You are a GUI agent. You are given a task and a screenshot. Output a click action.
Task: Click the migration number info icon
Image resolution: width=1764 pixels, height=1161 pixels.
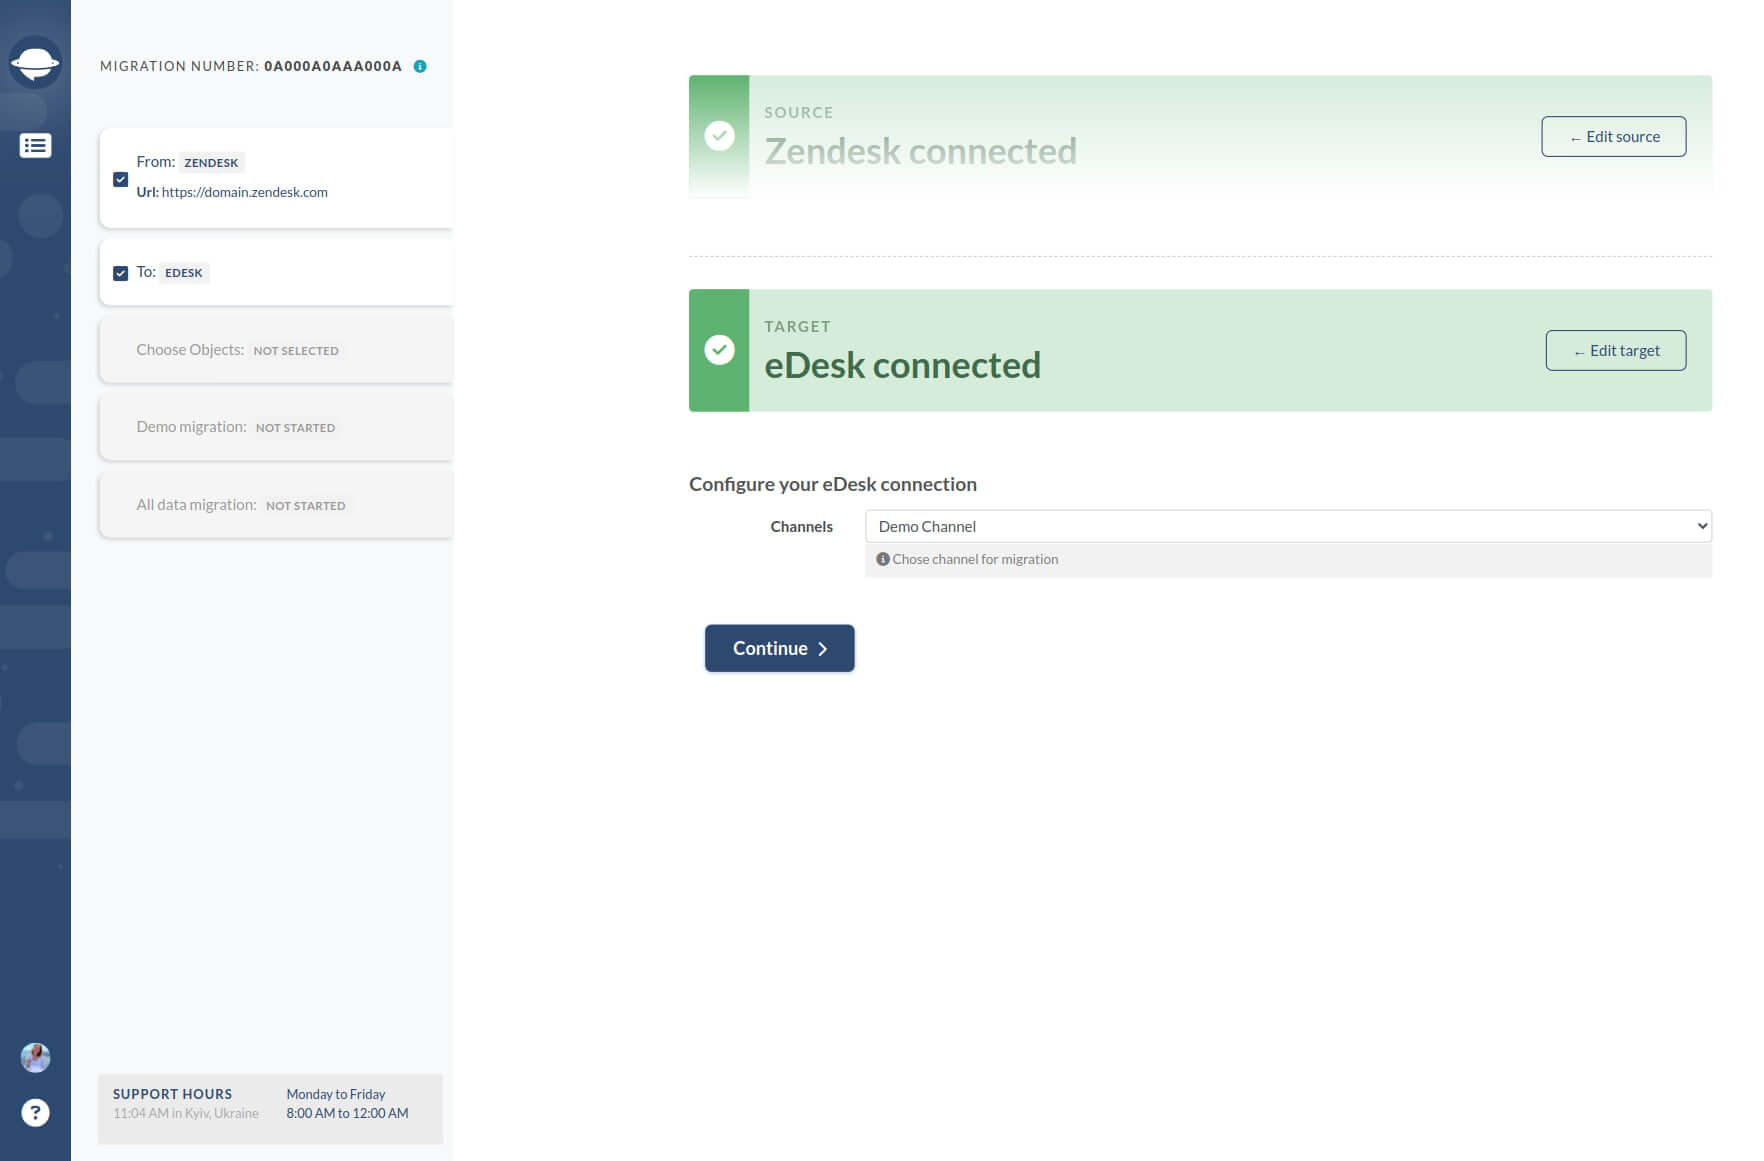(x=420, y=66)
